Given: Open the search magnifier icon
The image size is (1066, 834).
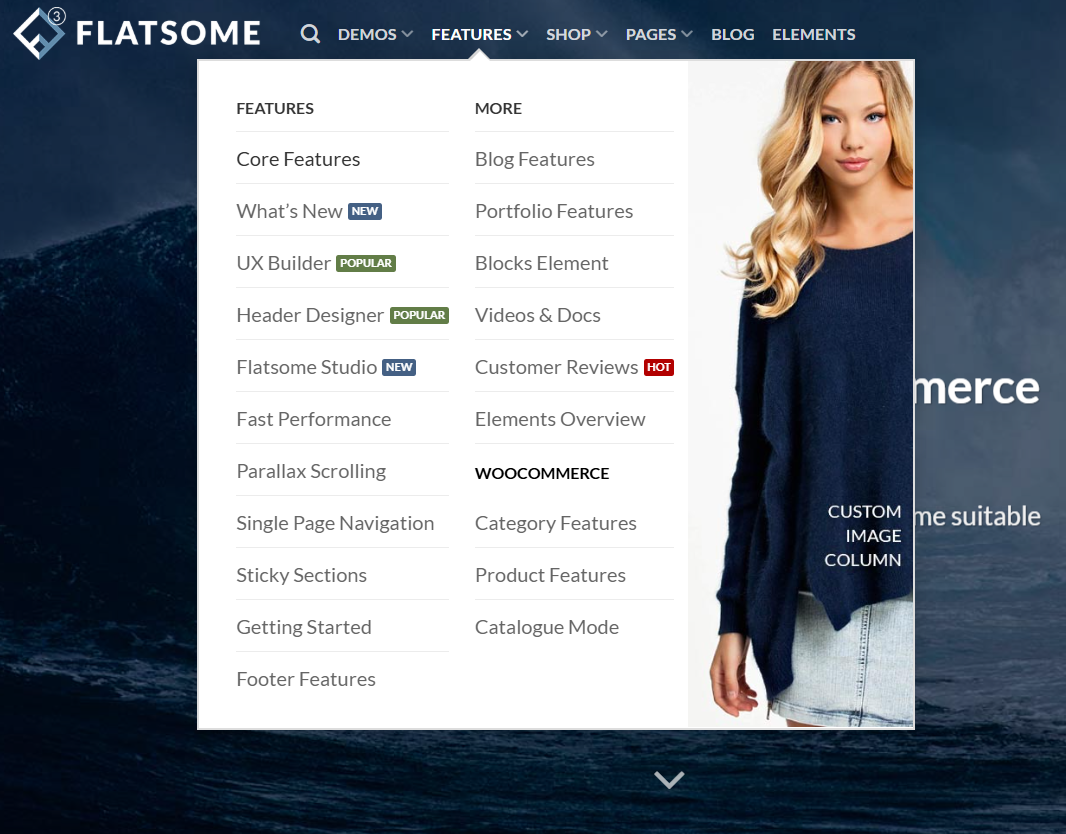Looking at the screenshot, I should pos(310,33).
